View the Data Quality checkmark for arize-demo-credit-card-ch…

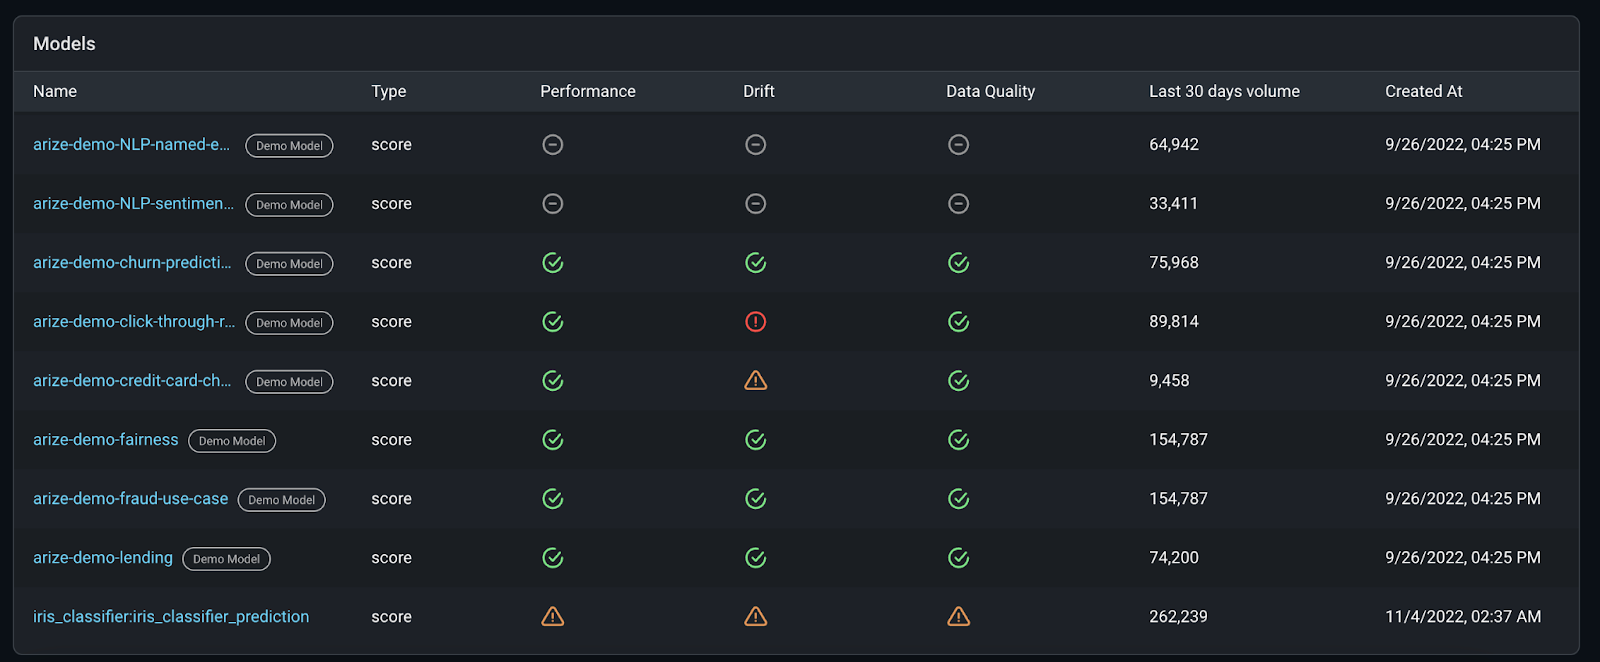(959, 381)
